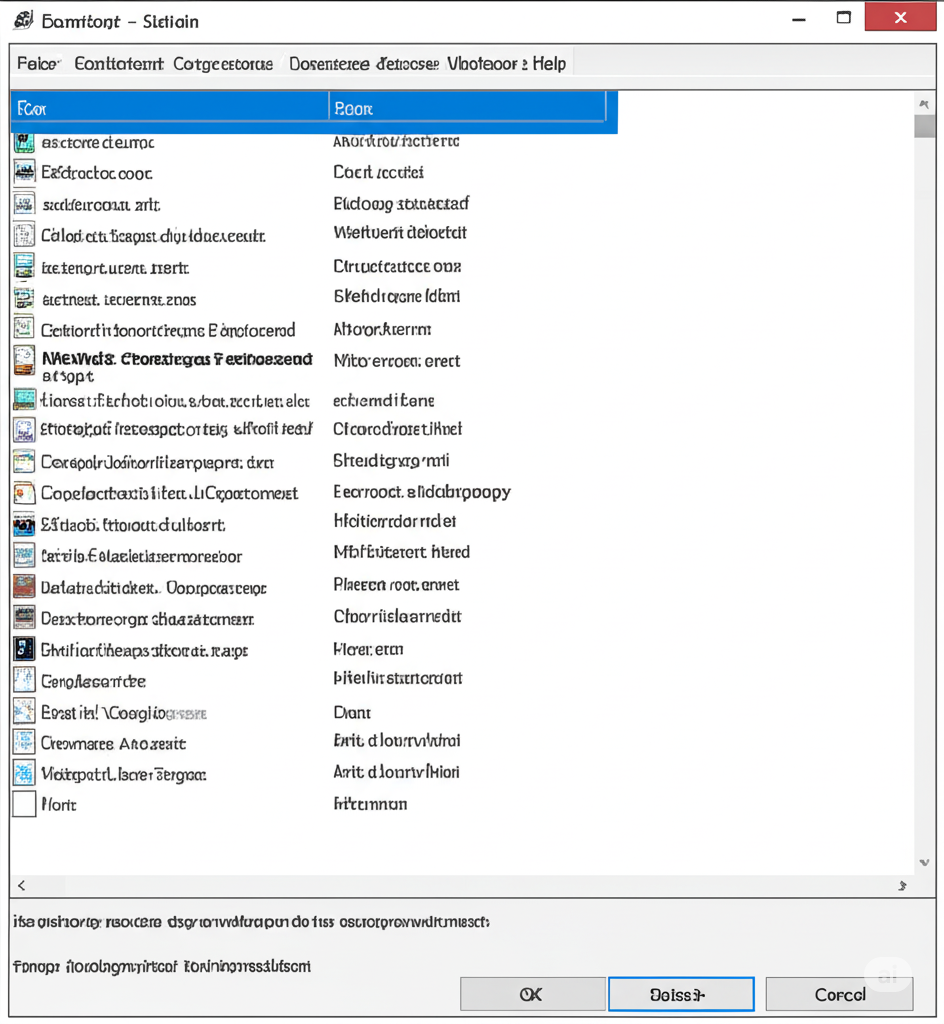Select the 'Mito erccoa: erect' cell

(397, 360)
